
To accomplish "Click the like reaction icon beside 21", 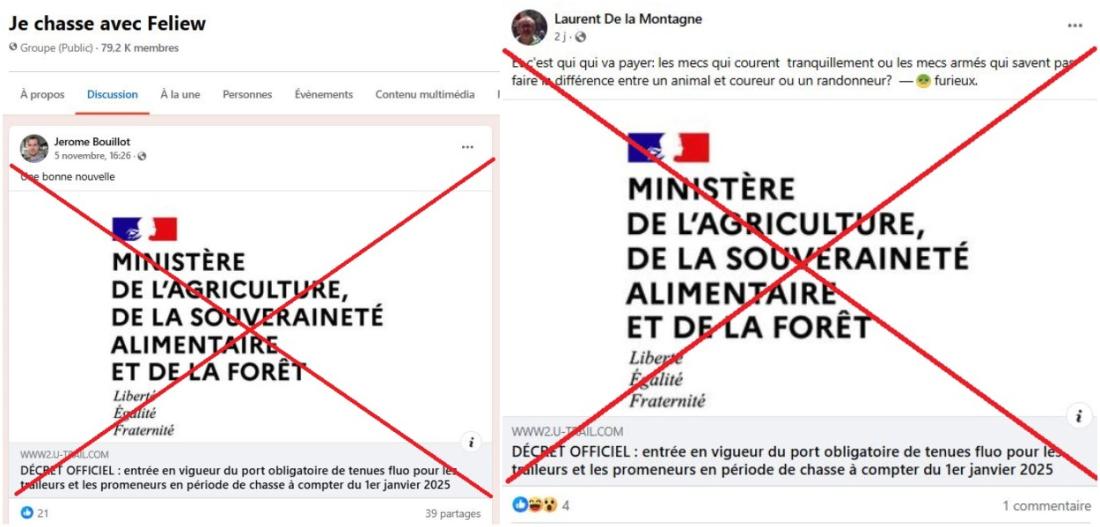I will (27, 513).
